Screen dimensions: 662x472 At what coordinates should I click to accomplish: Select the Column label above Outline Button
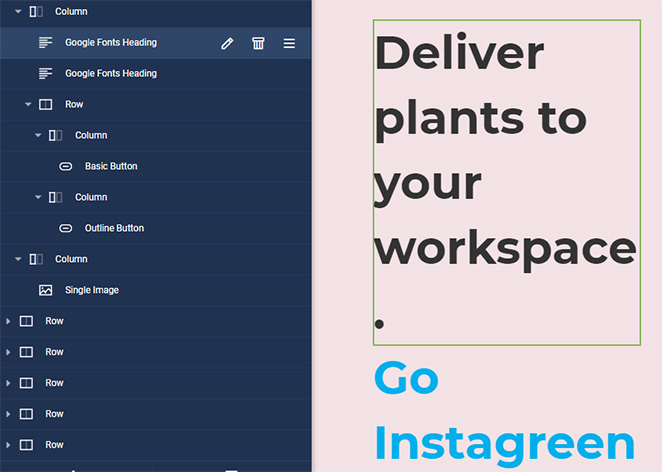coord(91,197)
